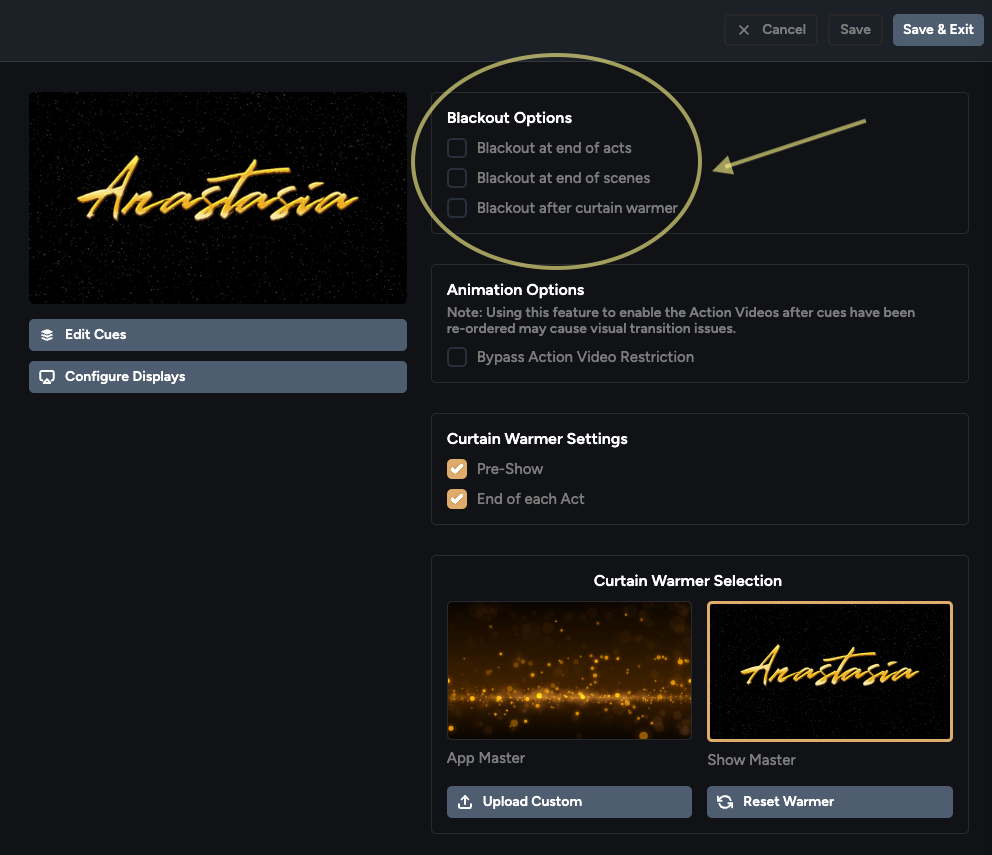Click the display icon beside Configure Displays
The width and height of the screenshot is (992, 855).
pos(47,377)
